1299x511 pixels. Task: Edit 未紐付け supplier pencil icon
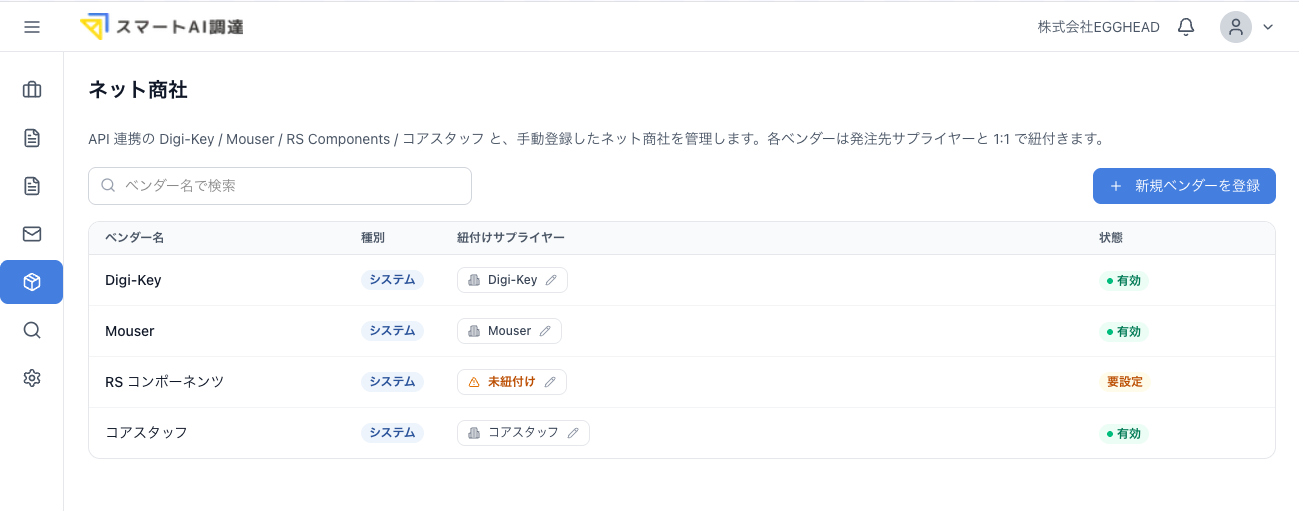pyautogui.click(x=550, y=382)
